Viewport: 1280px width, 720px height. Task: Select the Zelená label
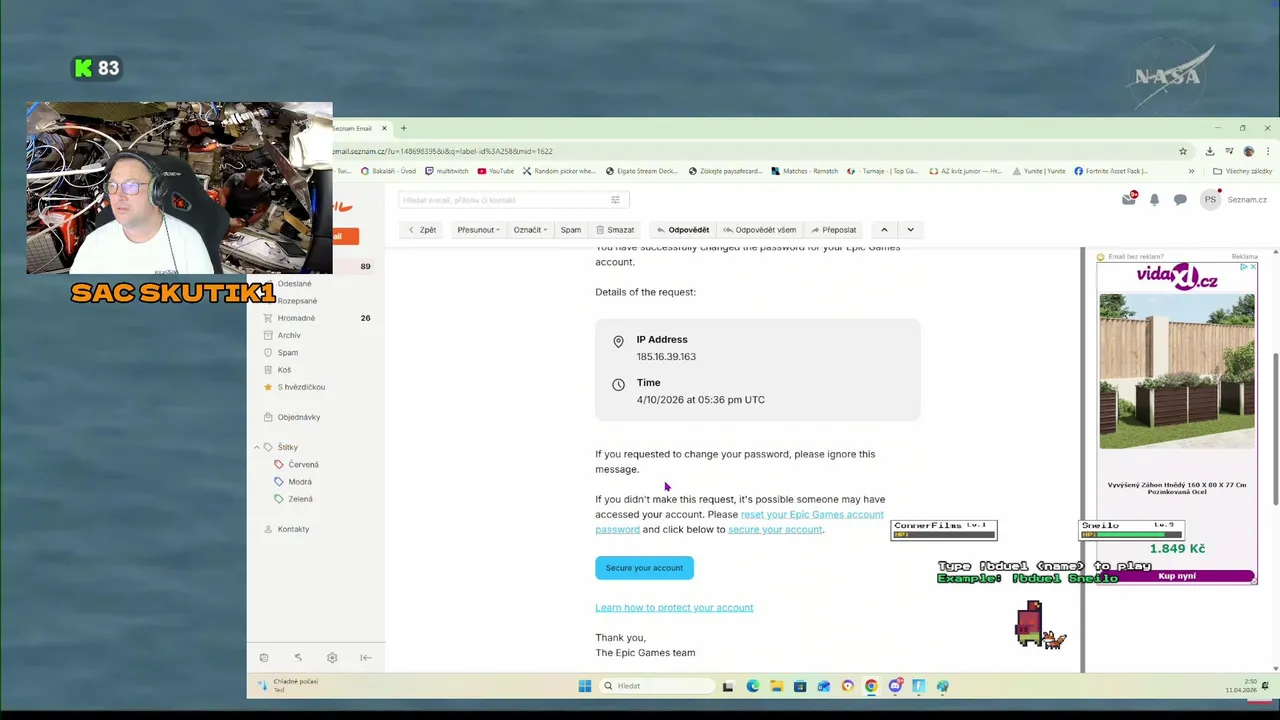(300, 499)
